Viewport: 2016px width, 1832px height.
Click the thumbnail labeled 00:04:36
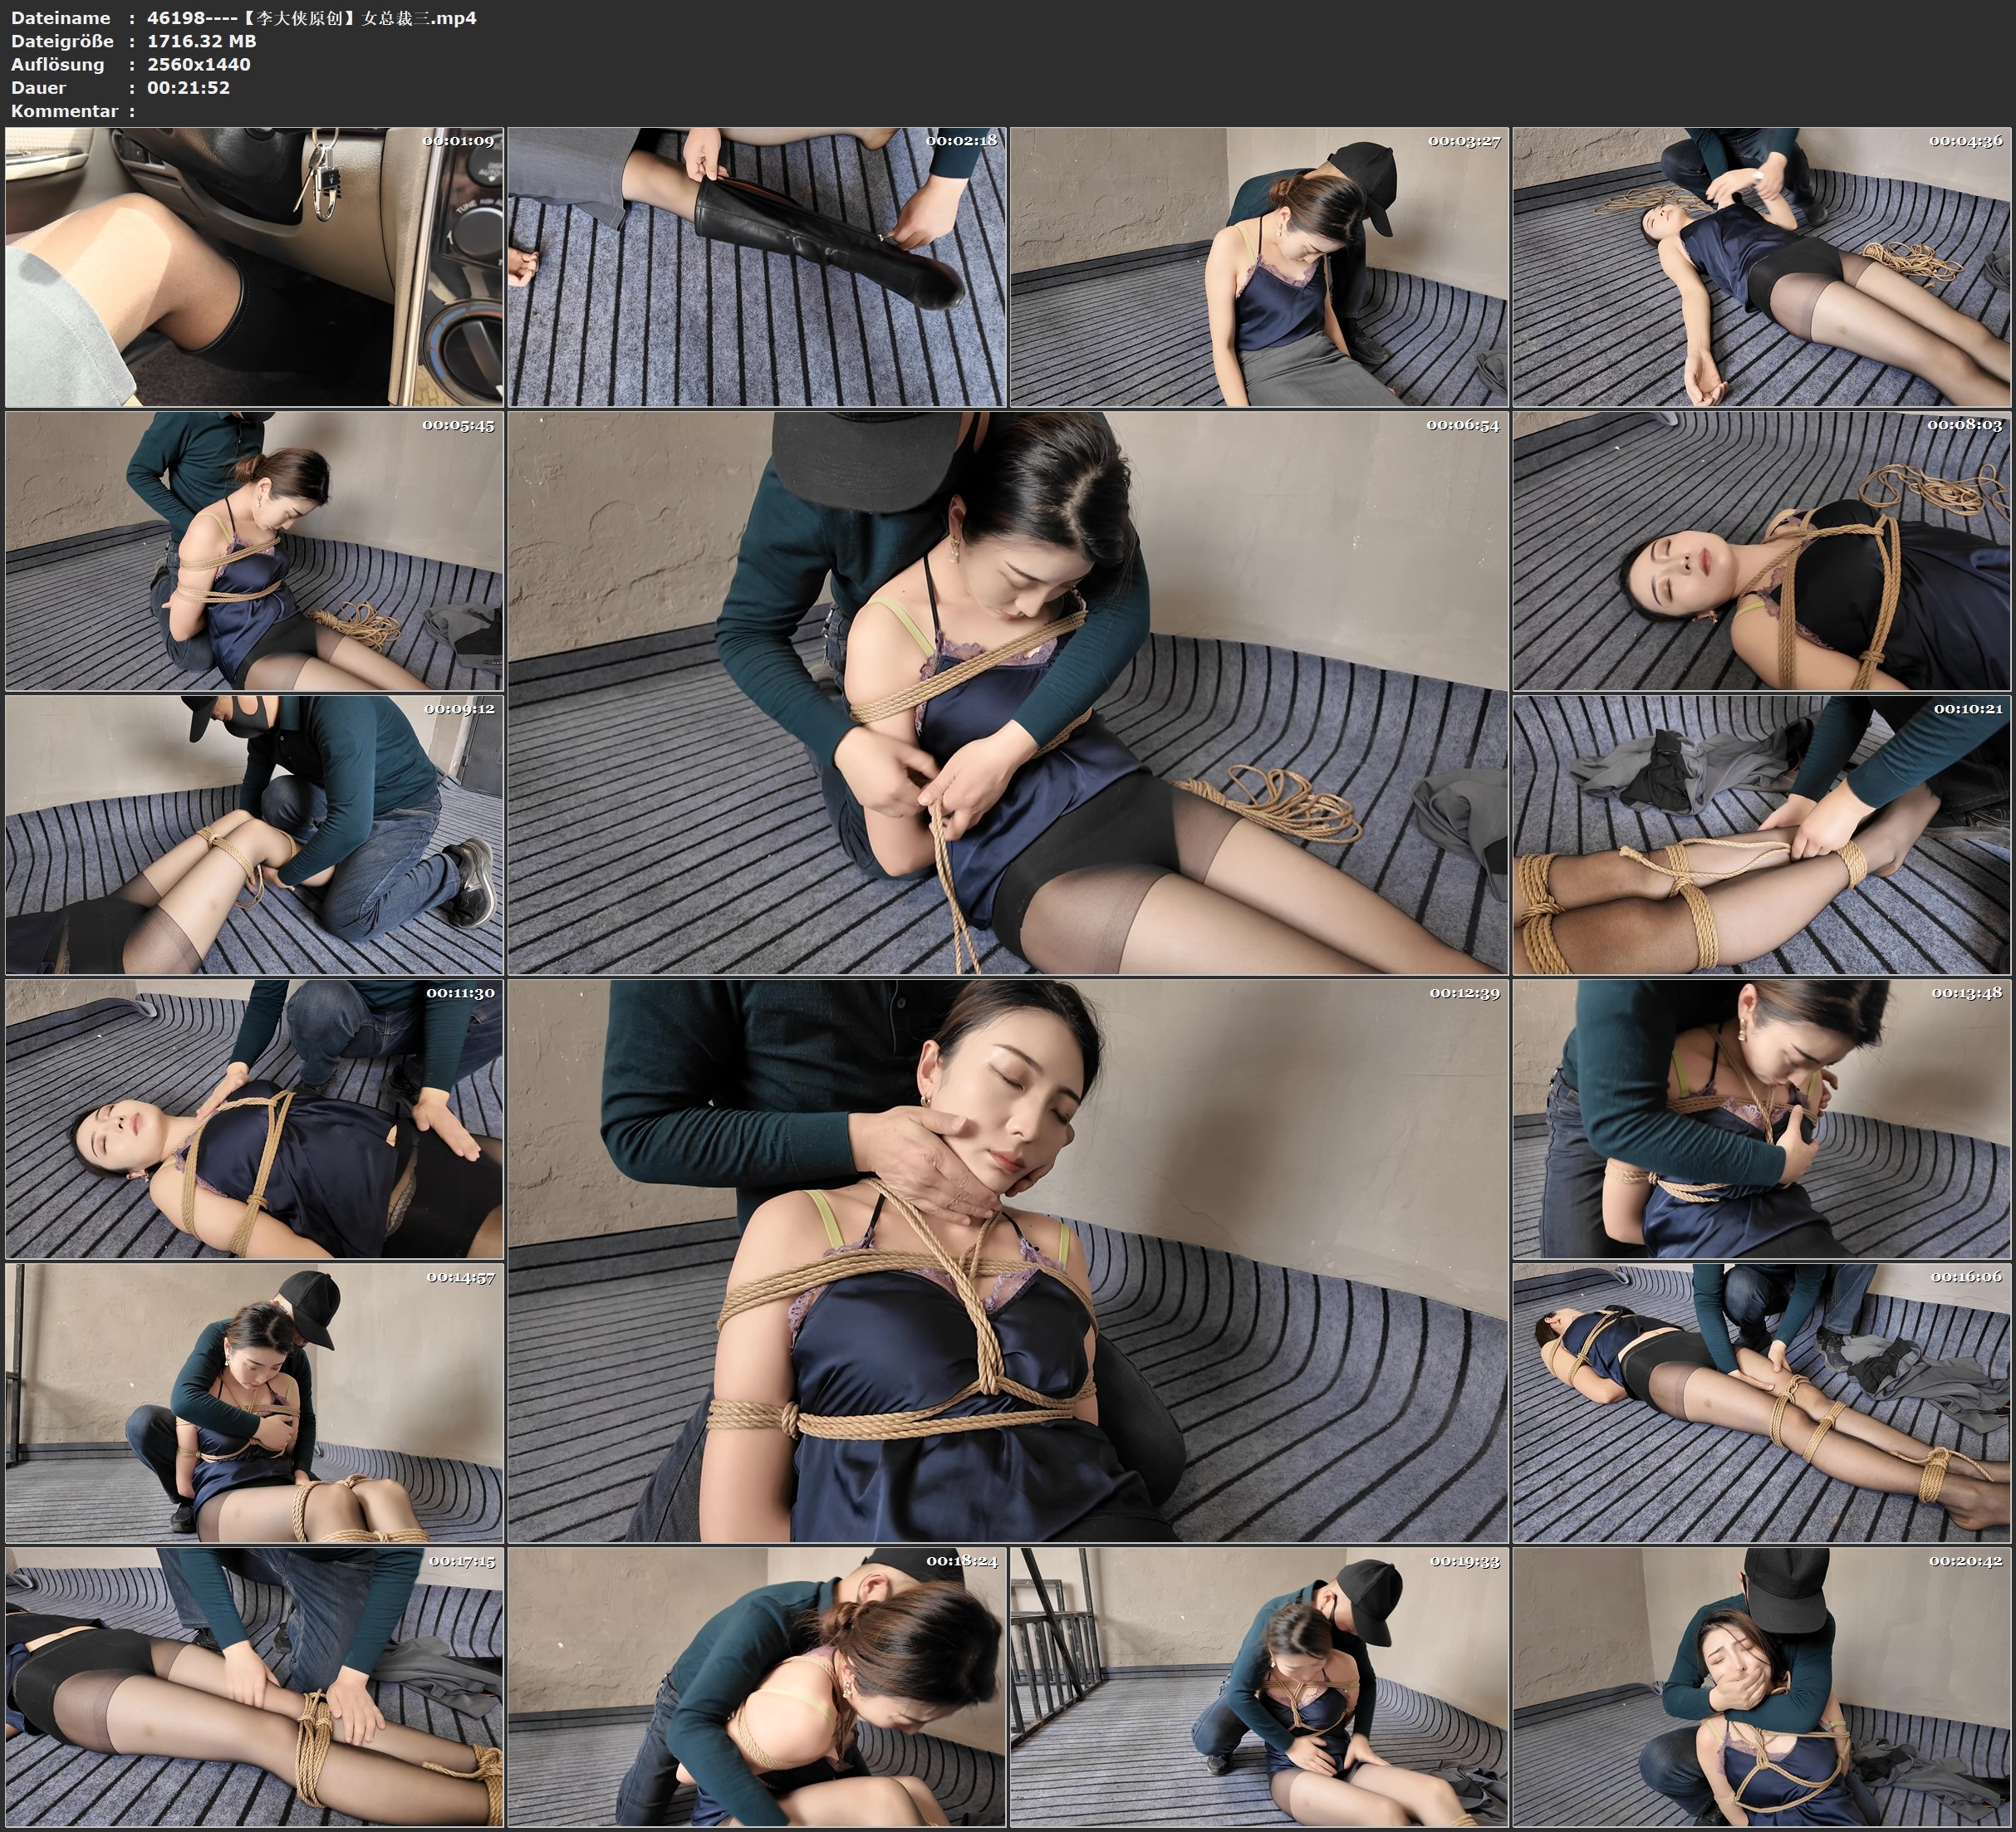click(x=1762, y=267)
